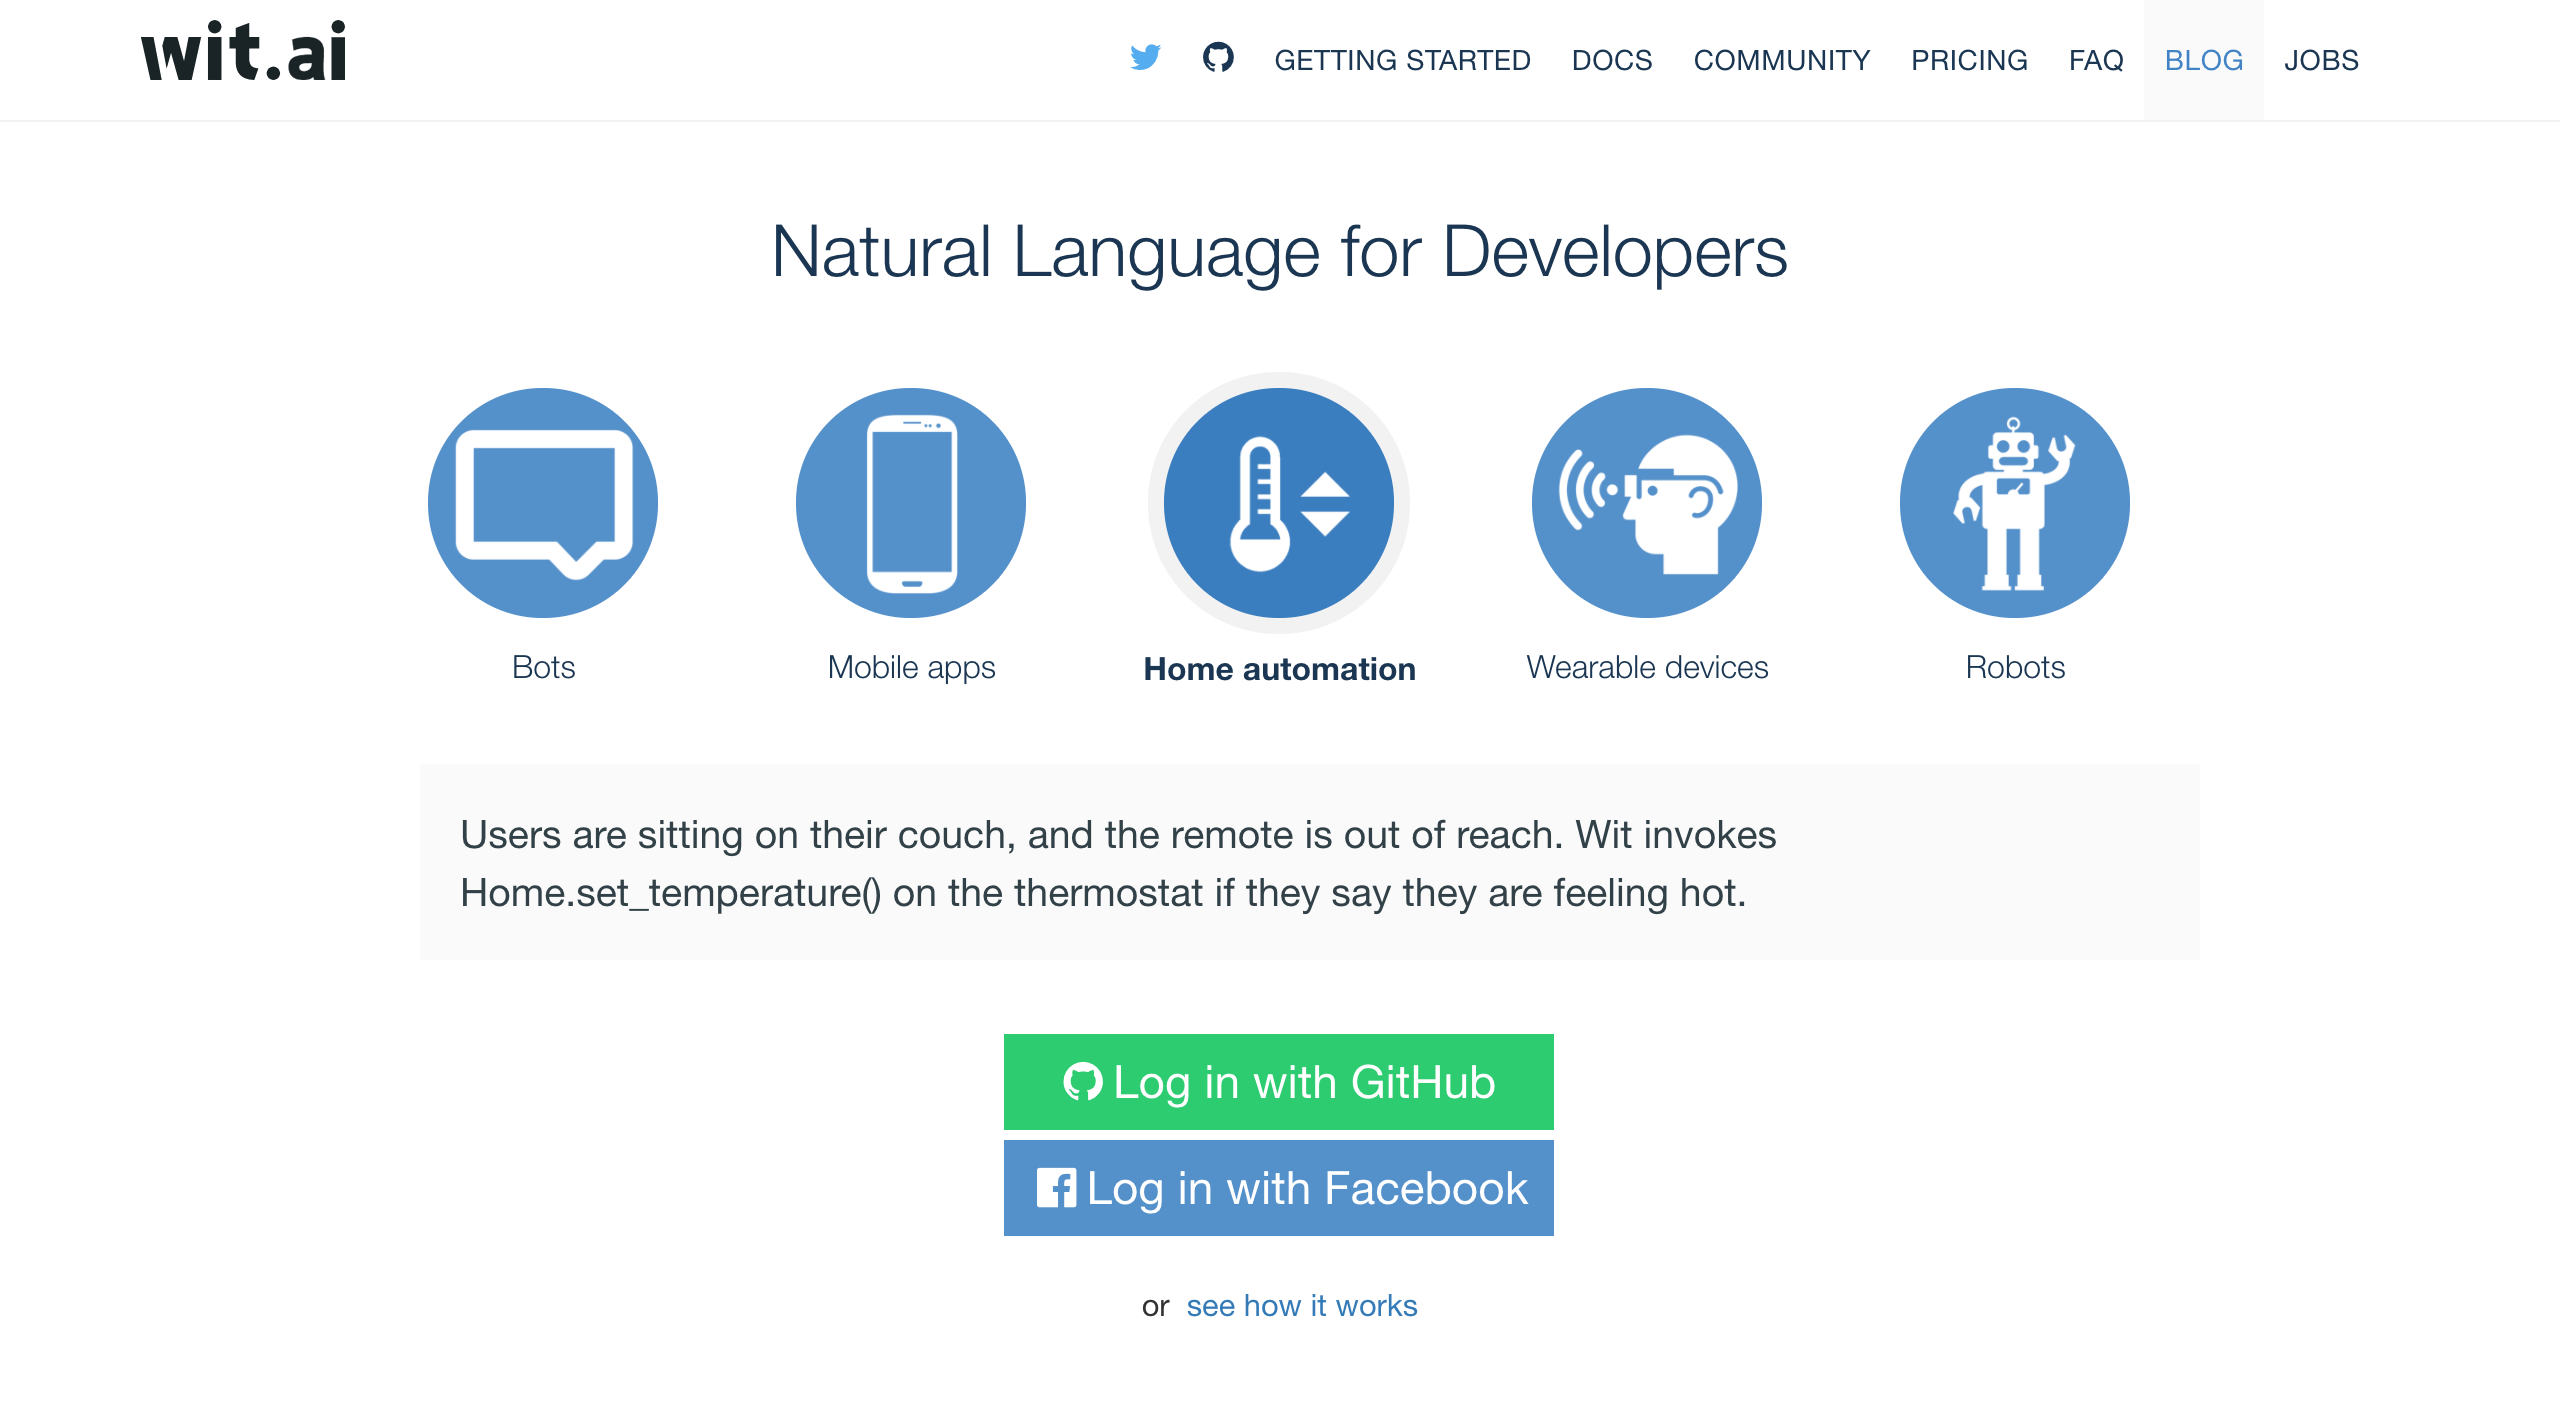Click the Home.set_temperature() description text
This screenshot has width=2560, height=1406.
coord(1118,864)
